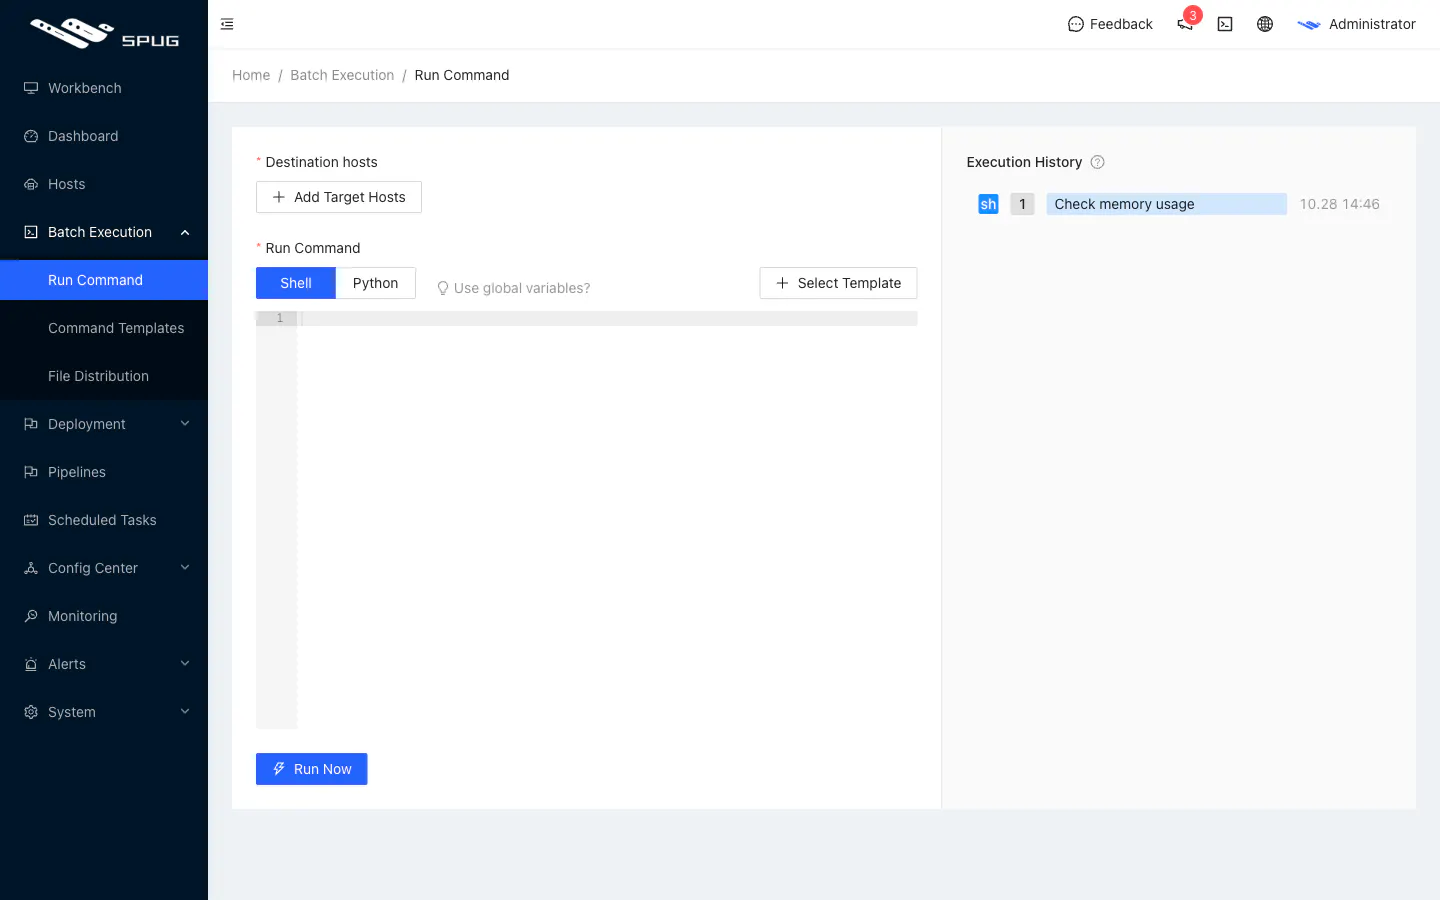The height and width of the screenshot is (900, 1440).
Task: Open the Administrator user dropdown
Action: (x=1356, y=24)
